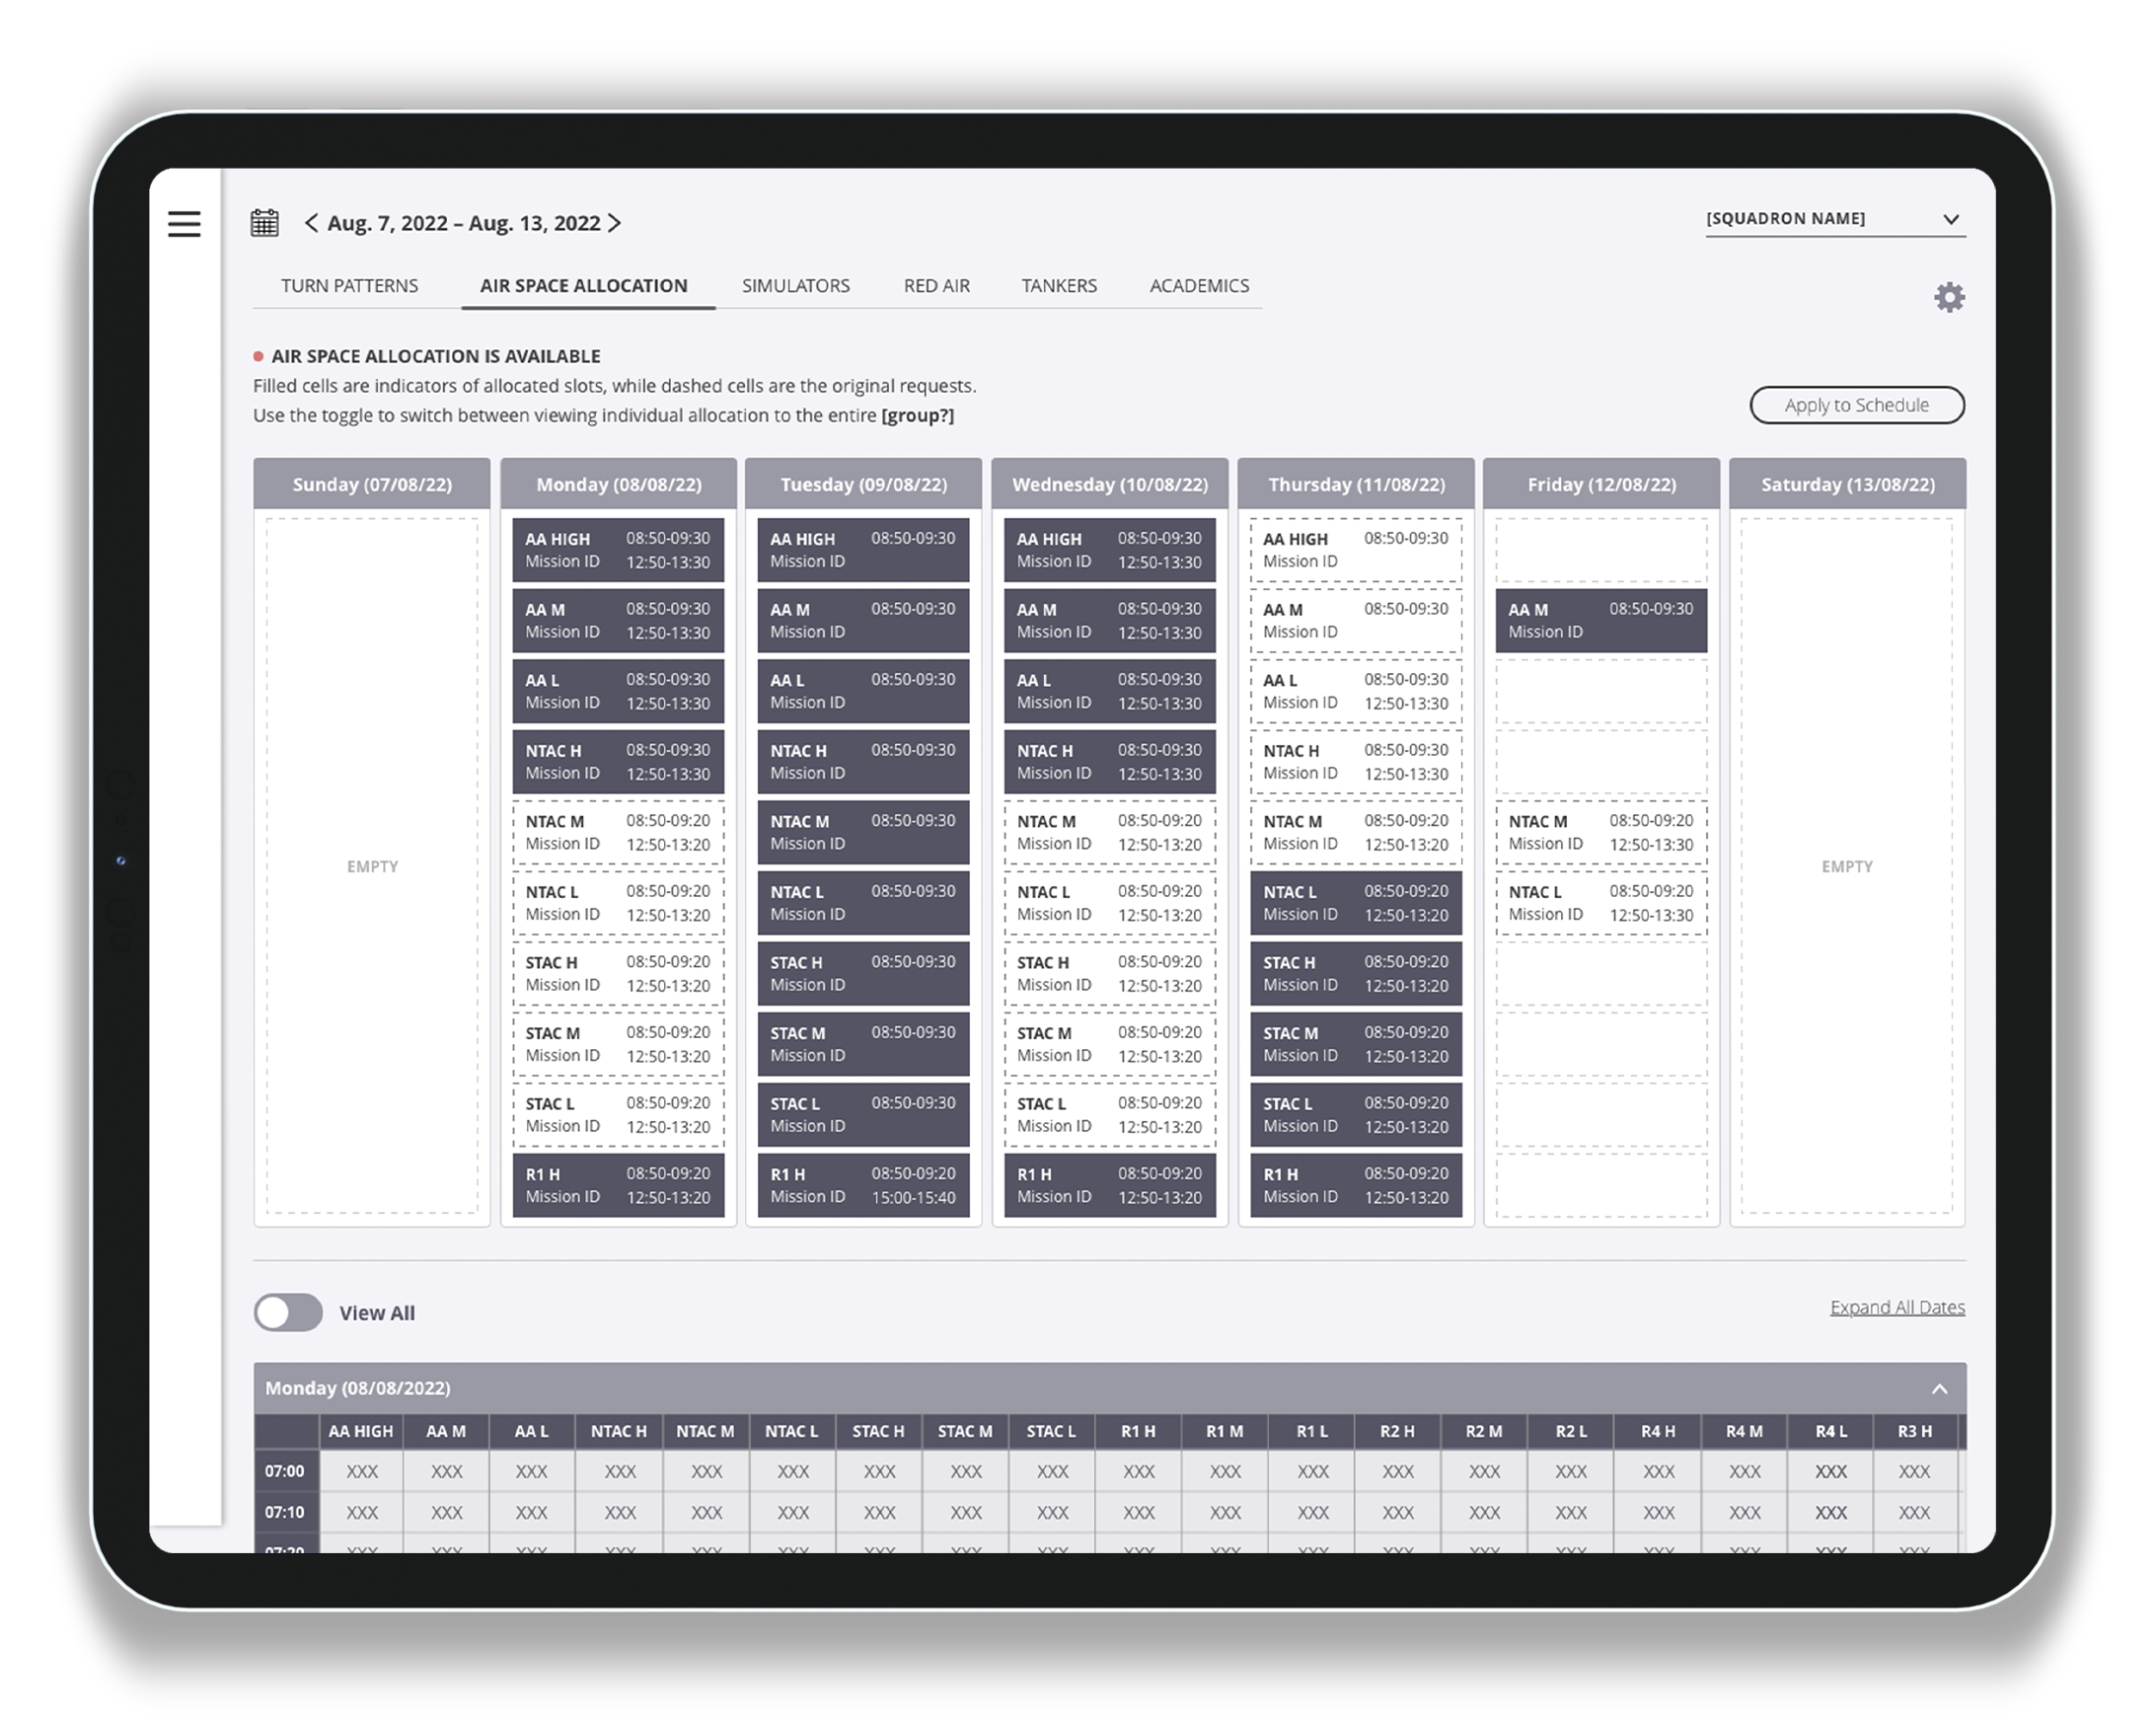Open the hamburger menu
This screenshot has width=2156, height=1721.
pyautogui.click(x=184, y=224)
